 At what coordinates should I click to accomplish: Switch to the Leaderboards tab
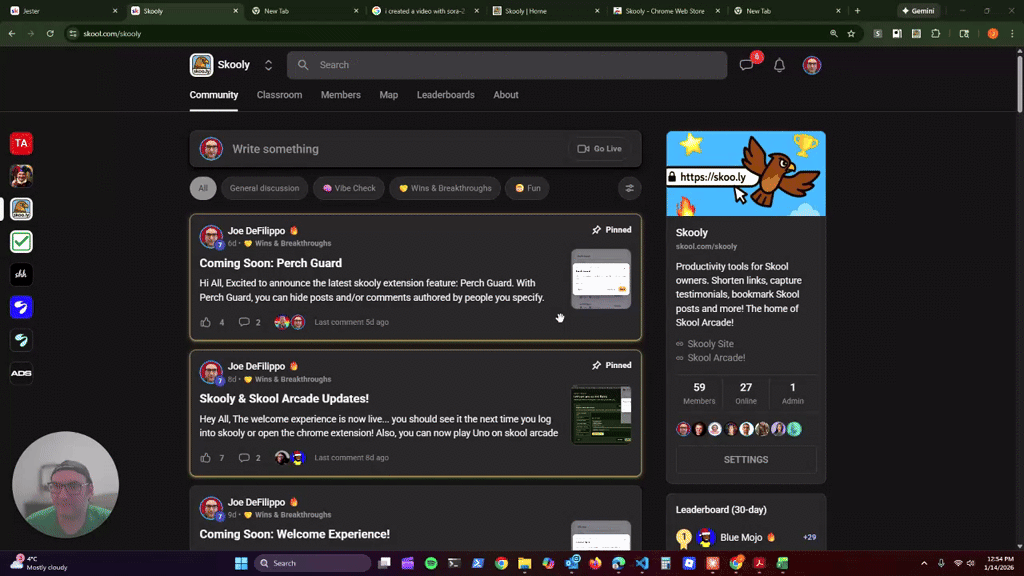tap(446, 95)
